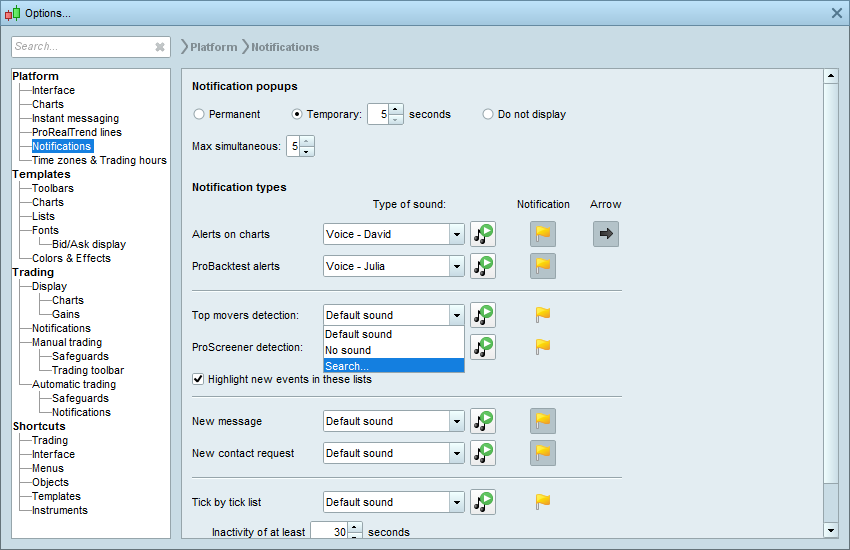850x550 pixels.
Task: Play the ProBacktest alerts sound preview
Action: click(x=484, y=266)
